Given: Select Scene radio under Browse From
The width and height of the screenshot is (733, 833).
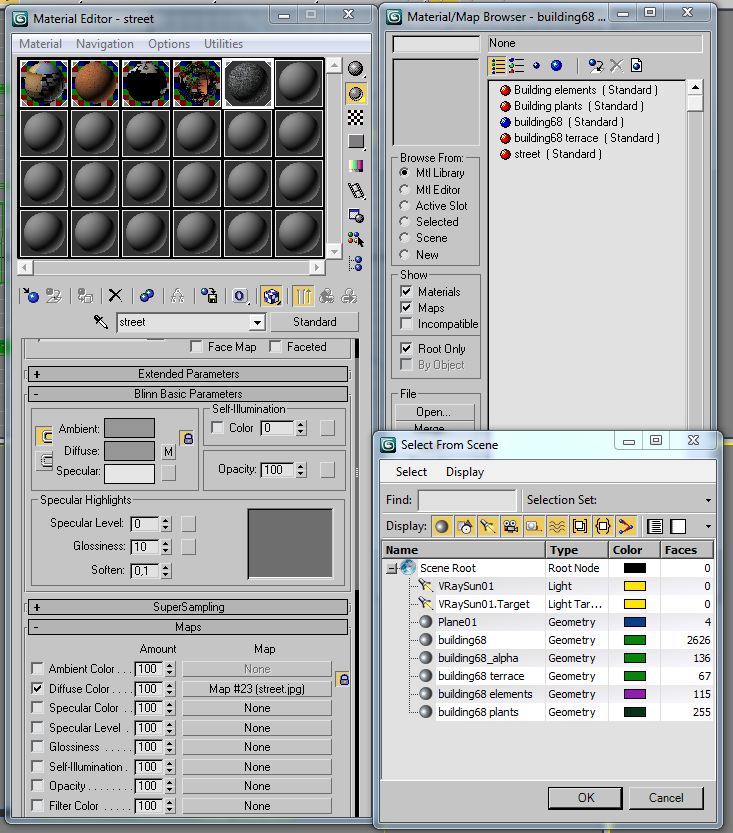Looking at the screenshot, I should (404, 237).
